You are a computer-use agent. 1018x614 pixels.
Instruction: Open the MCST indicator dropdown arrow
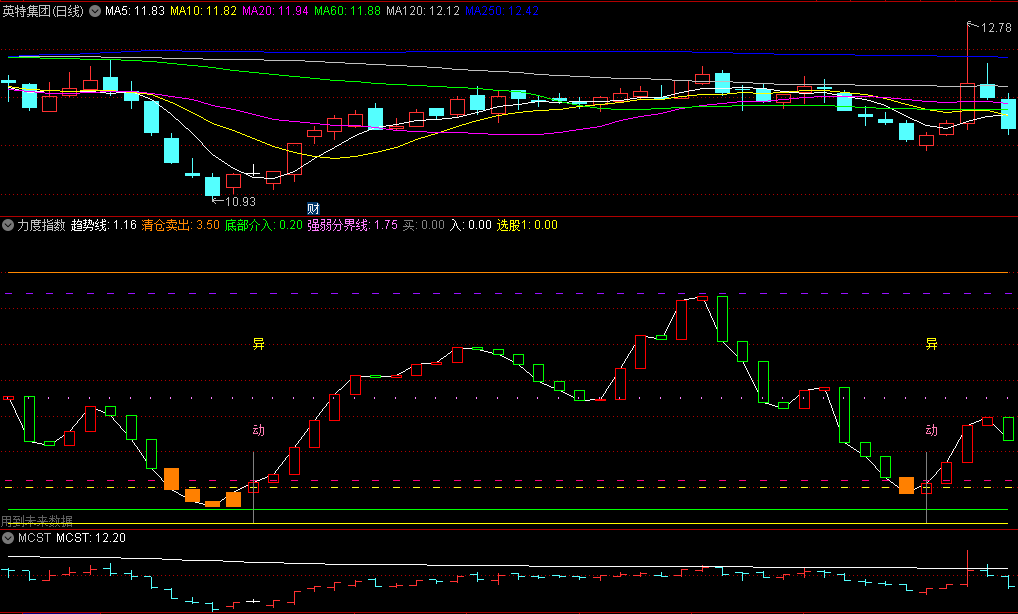8,538
